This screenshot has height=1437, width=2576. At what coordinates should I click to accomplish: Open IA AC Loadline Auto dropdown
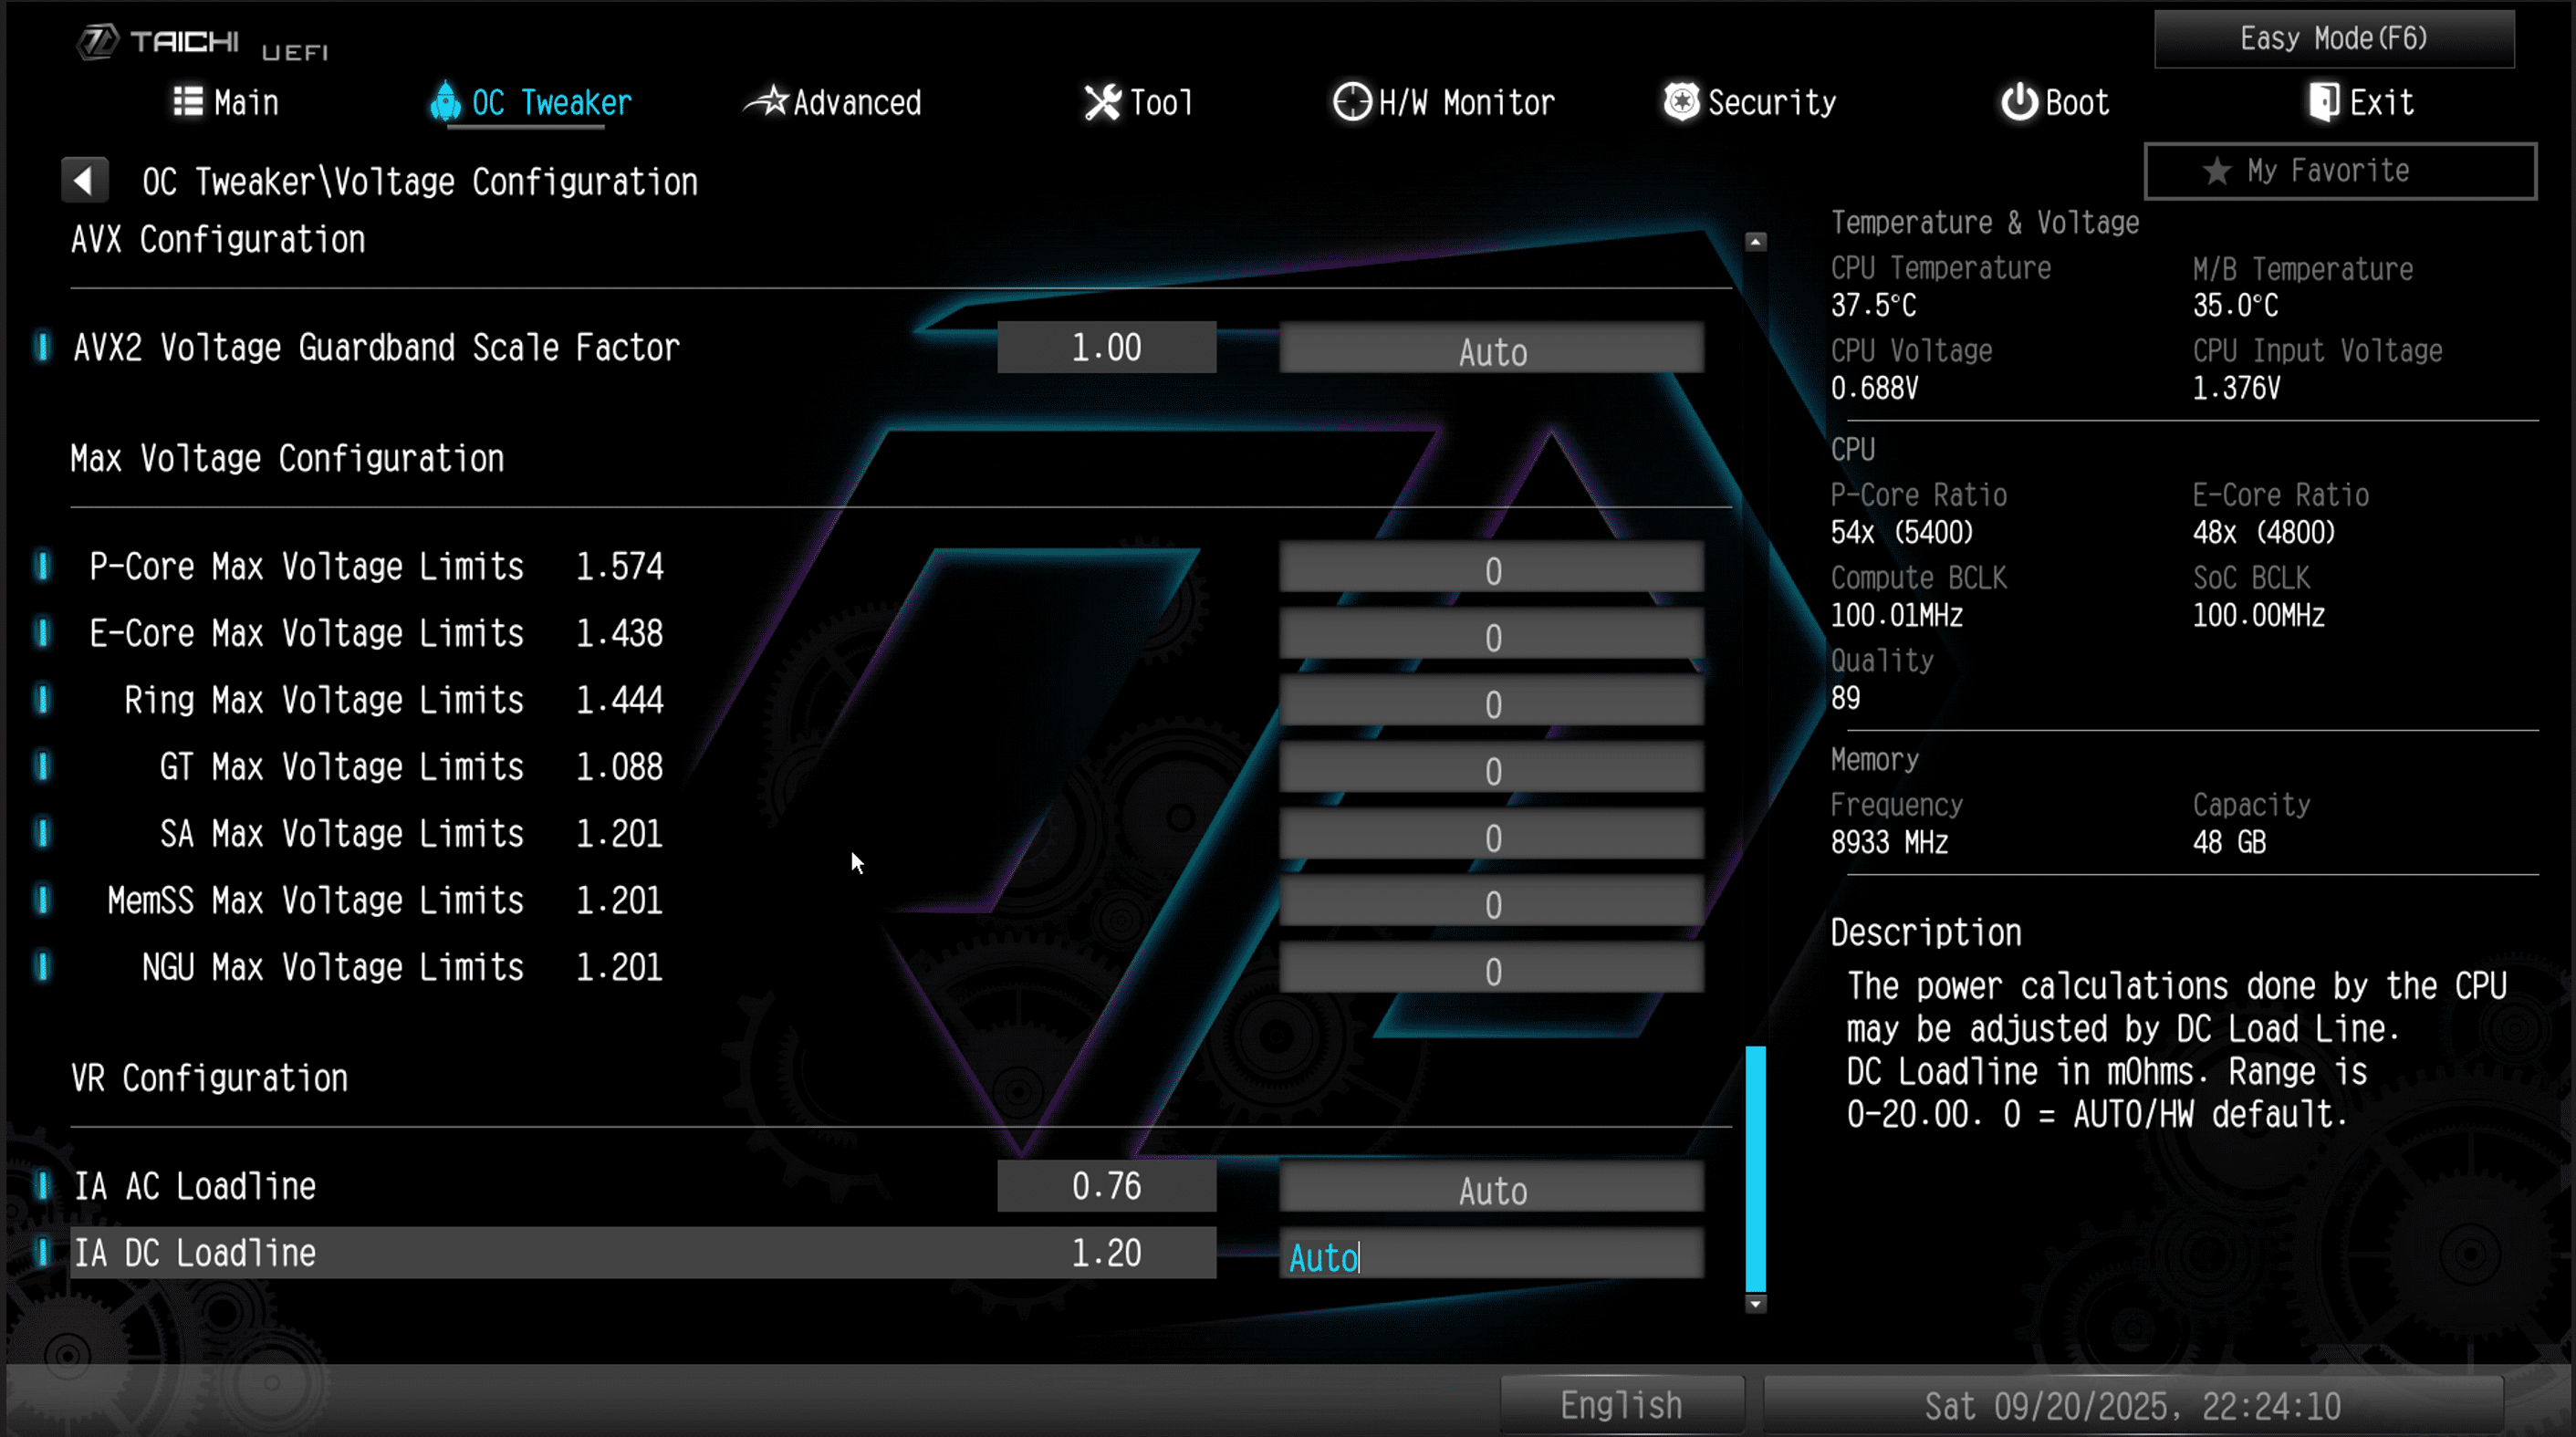[1491, 1188]
